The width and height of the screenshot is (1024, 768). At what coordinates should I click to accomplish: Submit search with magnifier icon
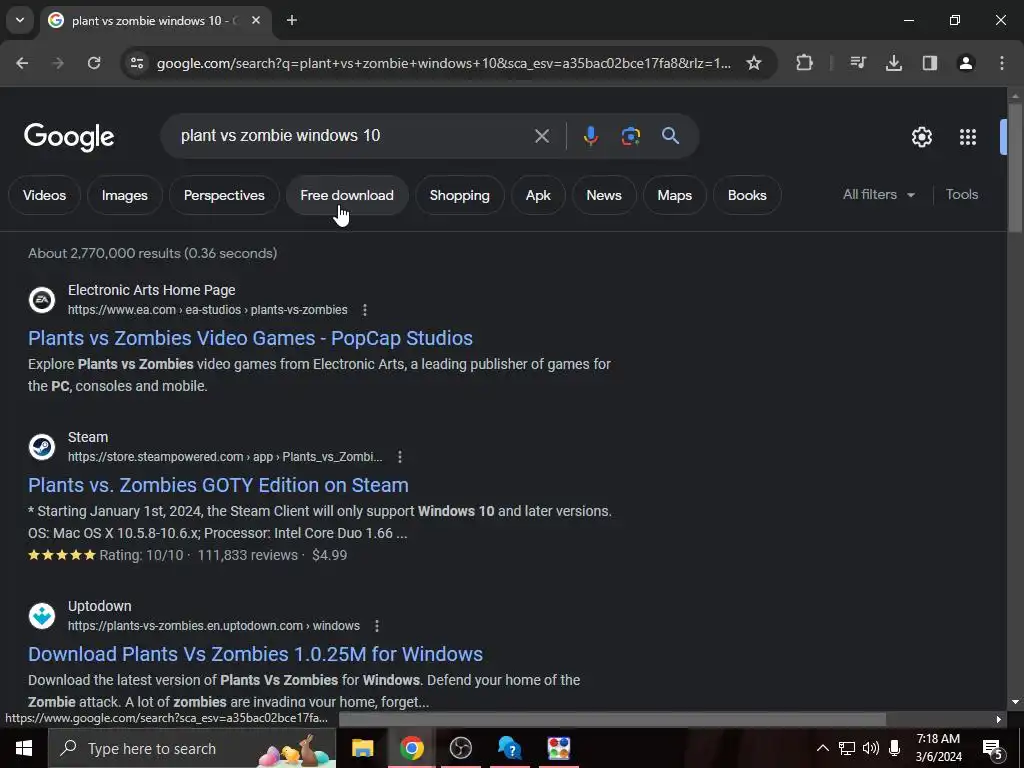(x=671, y=136)
